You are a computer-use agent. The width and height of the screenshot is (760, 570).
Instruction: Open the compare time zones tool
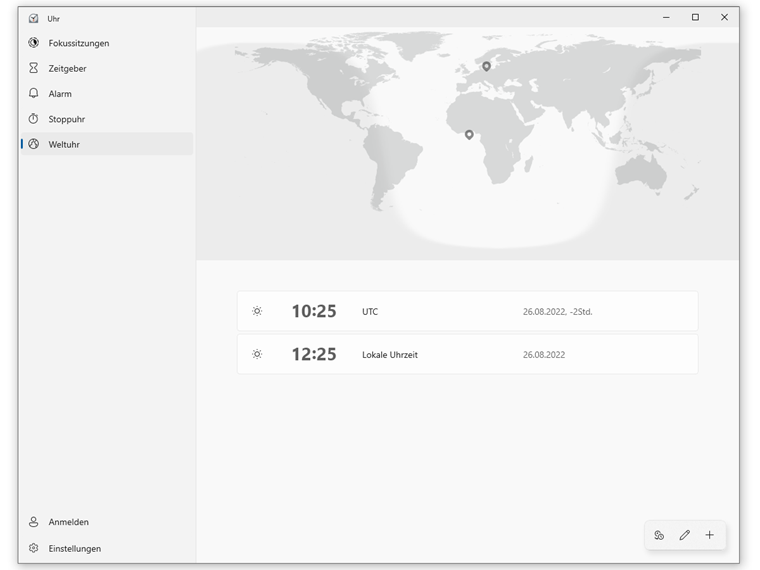[659, 535]
